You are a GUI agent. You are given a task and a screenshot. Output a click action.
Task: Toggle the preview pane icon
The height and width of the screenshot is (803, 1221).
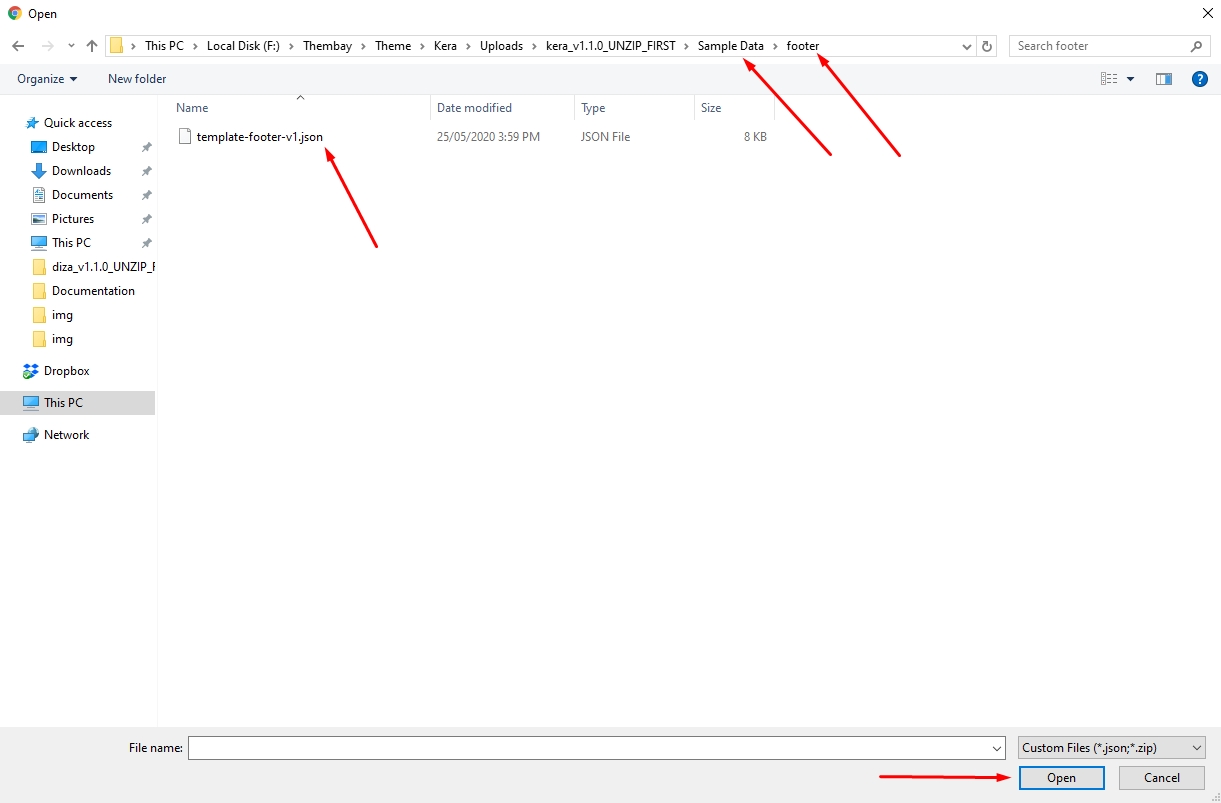click(x=1164, y=79)
